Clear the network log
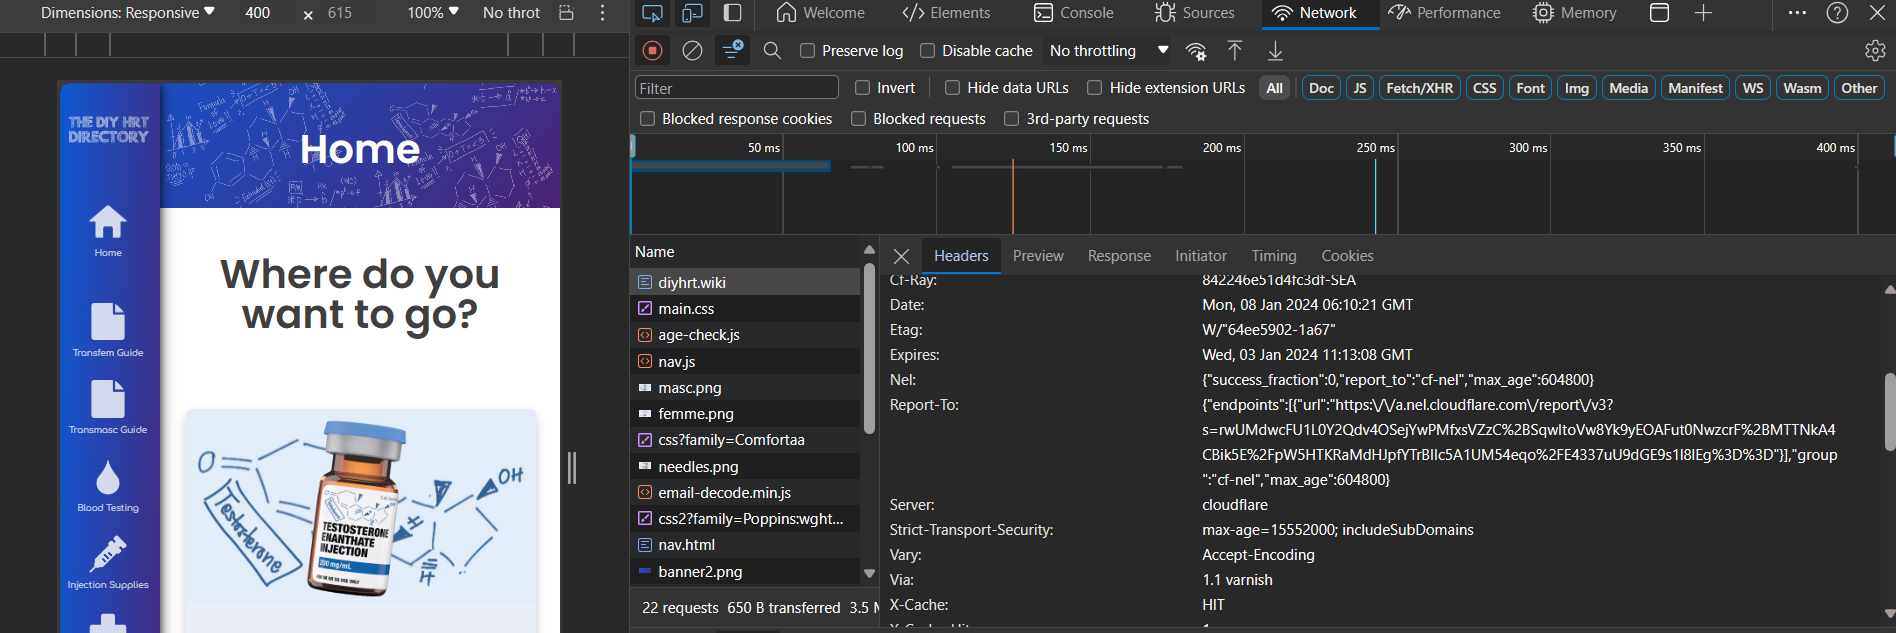Screen dimensions: 1896x633 (x=692, y=50)
